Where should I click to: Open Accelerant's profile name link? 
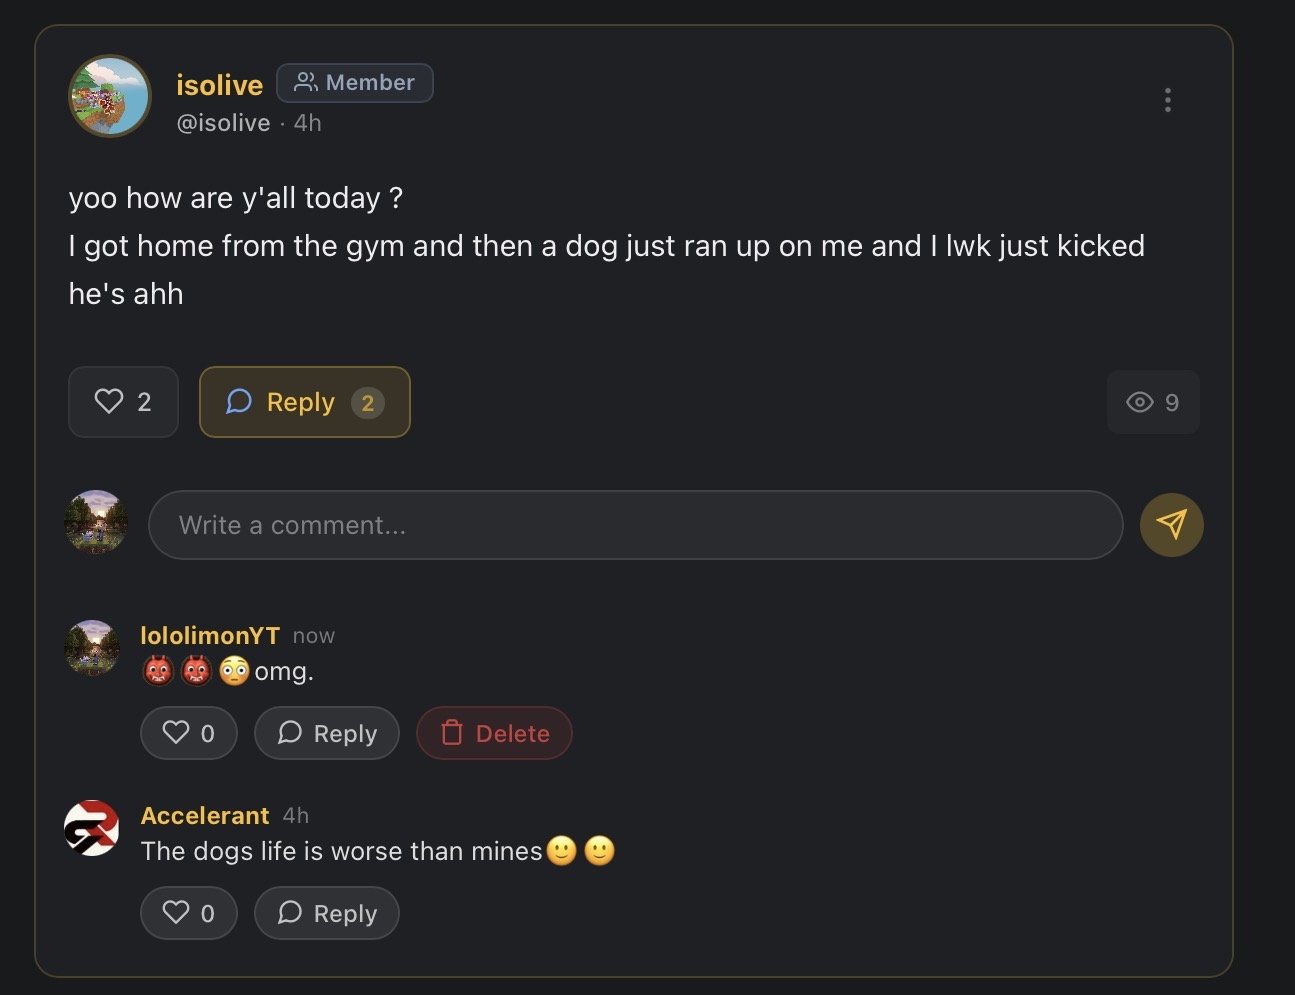pos(205,816)
